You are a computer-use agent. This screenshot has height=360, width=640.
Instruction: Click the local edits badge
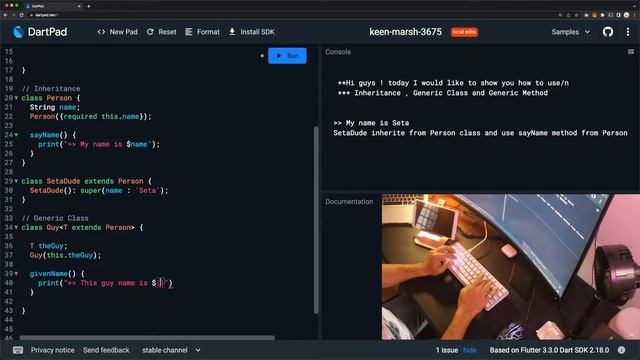[464, 32]
